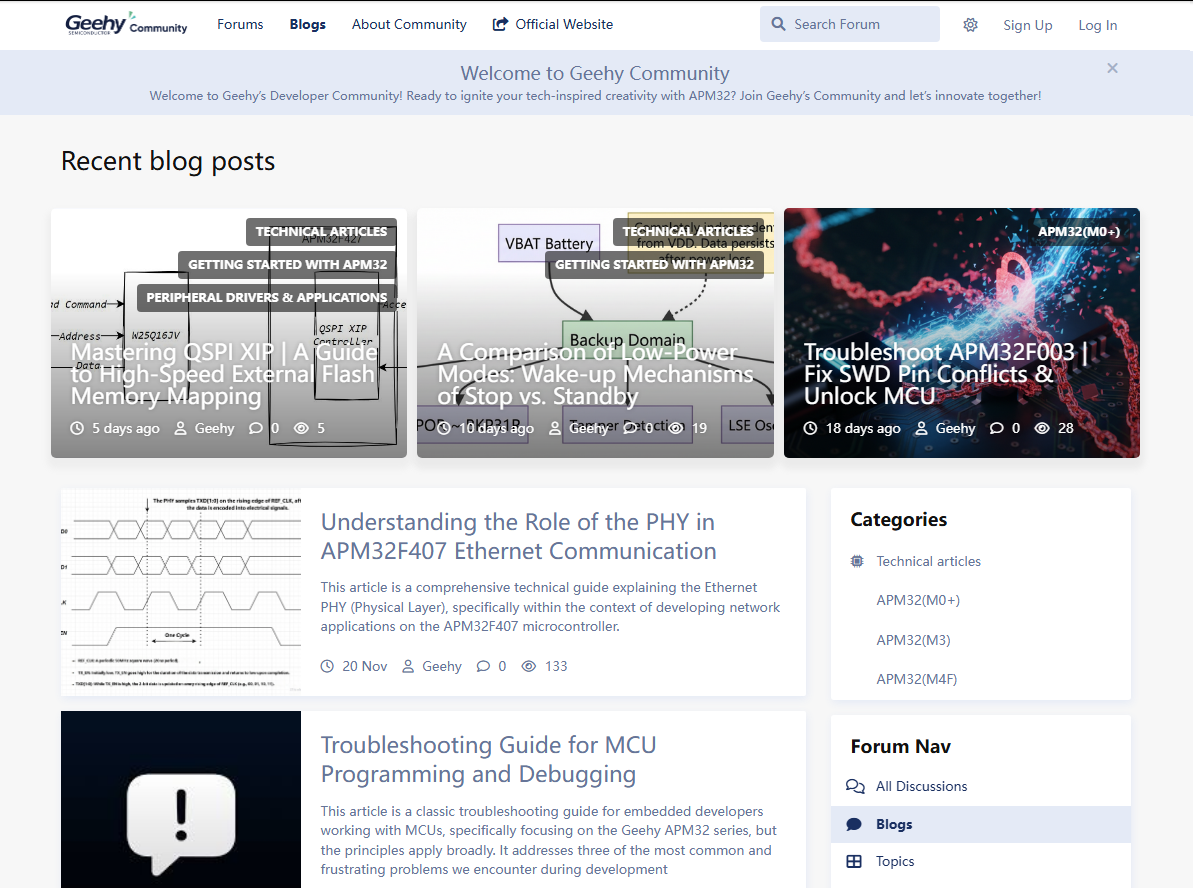Open Troubleshooting Guide for MCU Programming article

pos(488,759)
